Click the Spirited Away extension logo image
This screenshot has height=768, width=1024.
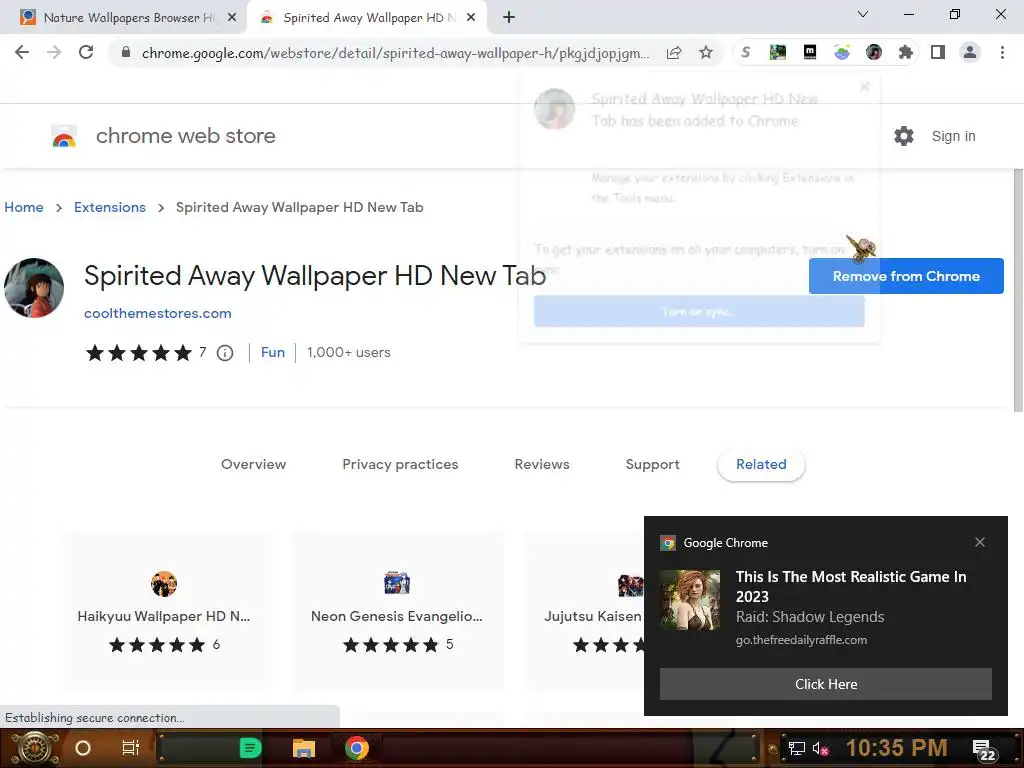tap(34, 288)
